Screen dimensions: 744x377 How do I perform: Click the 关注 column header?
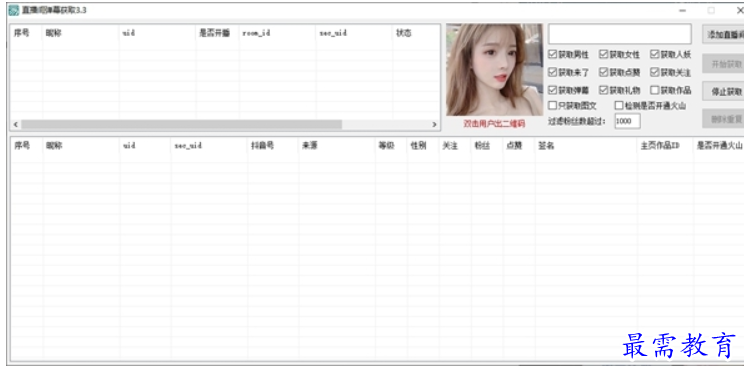455,146
